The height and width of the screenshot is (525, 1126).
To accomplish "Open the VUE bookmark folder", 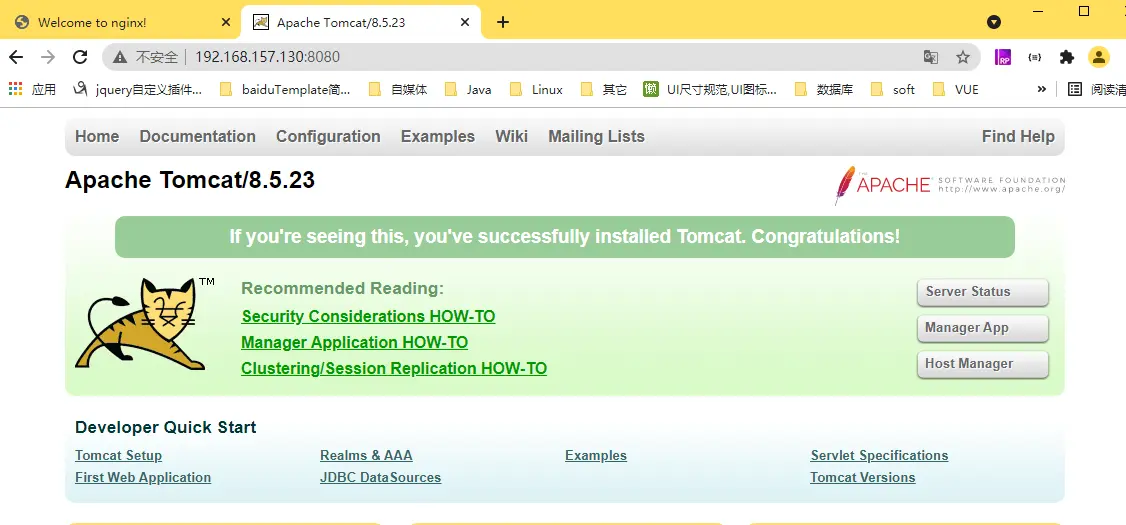I will [956, 90].
